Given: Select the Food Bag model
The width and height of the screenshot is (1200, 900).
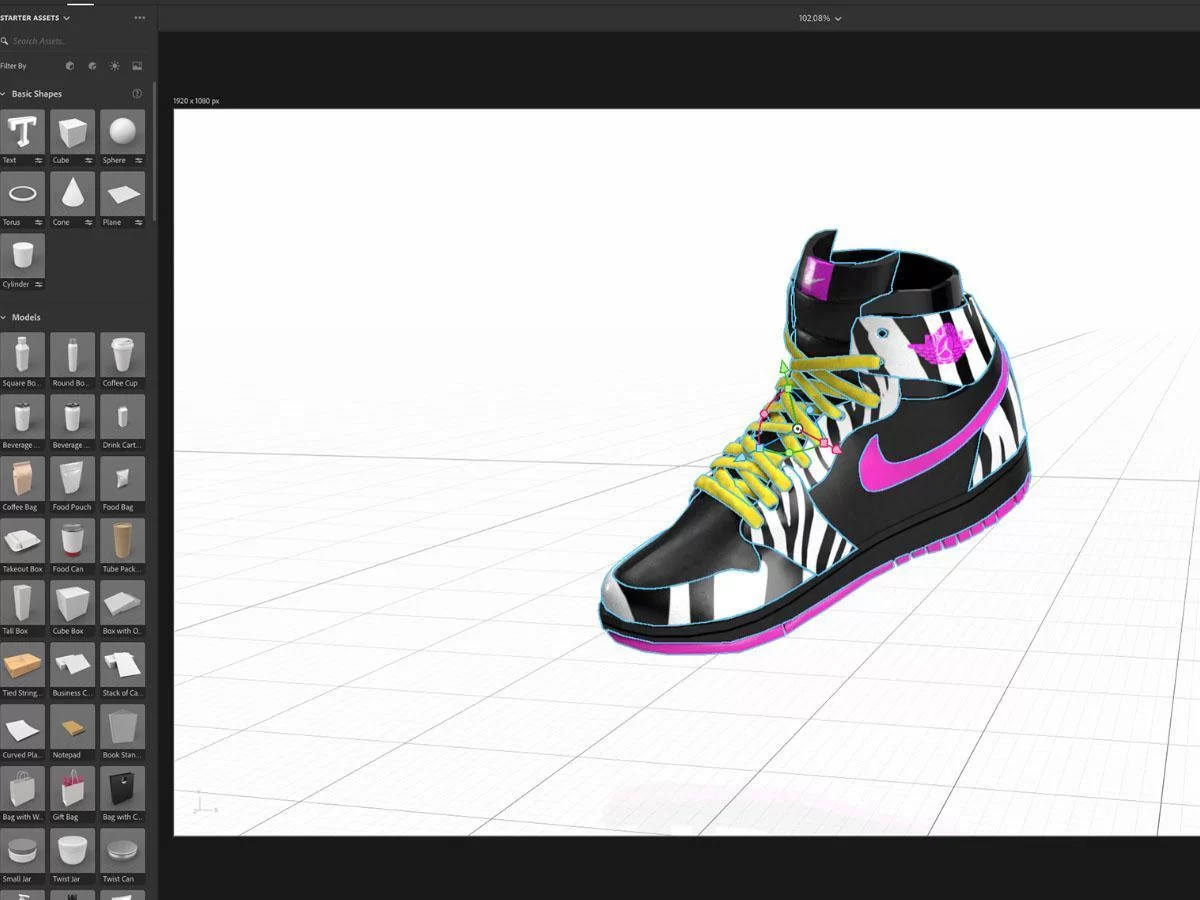Looking at the screenshot, I should pyautogui.click(x=122, y=479).
